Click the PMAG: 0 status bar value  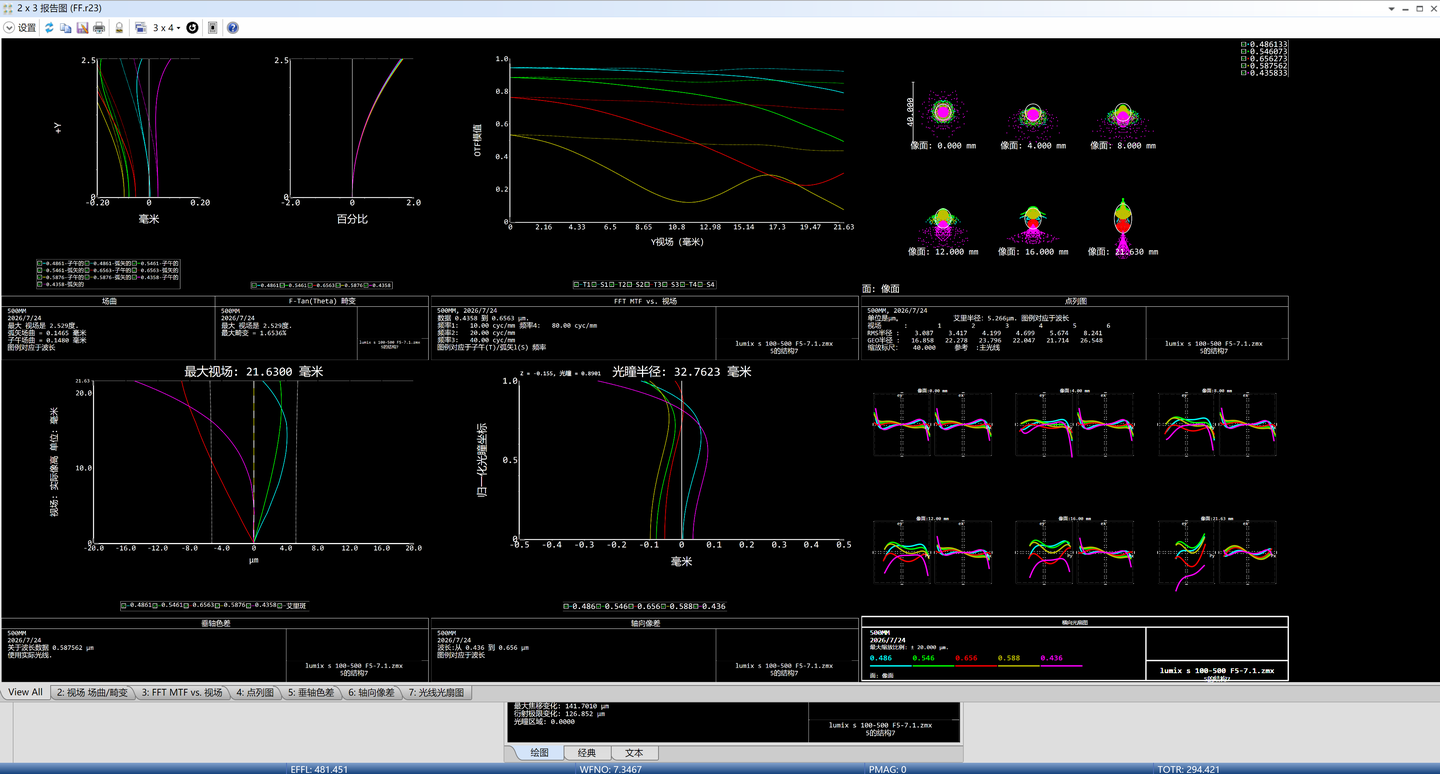889,769
